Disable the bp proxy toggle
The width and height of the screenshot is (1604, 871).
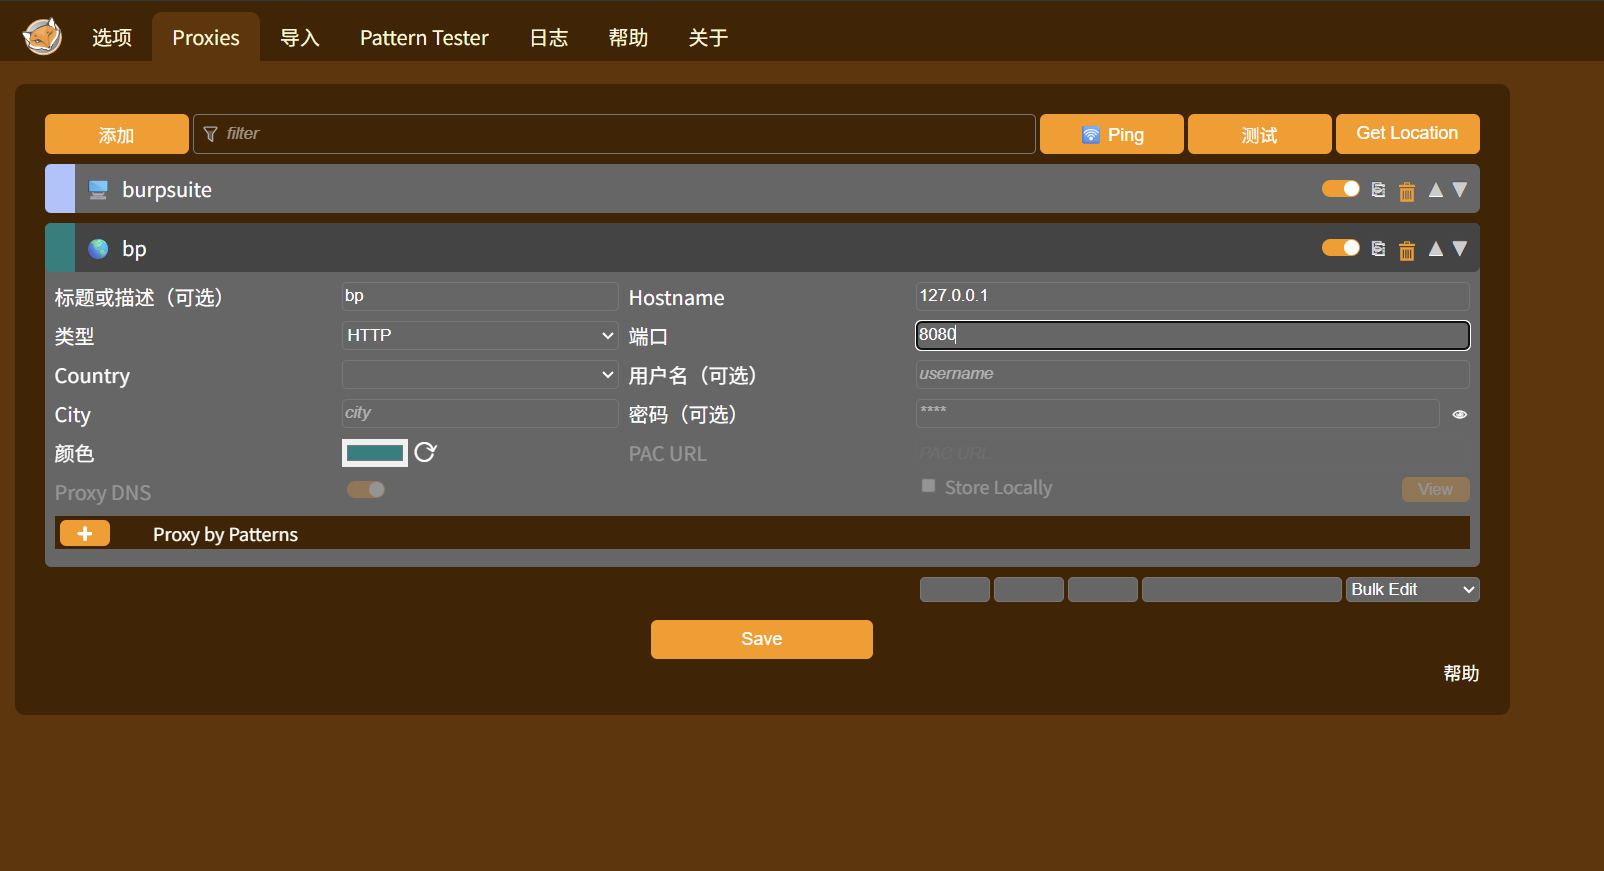tap(1340, 248)
